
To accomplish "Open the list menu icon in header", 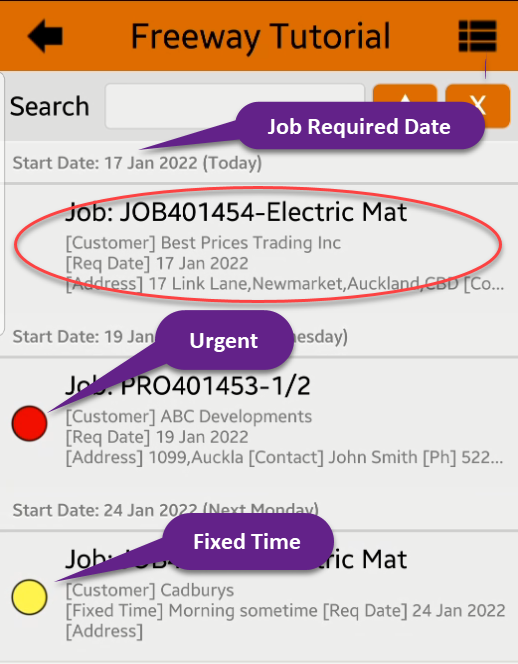I will click(477, 36).
